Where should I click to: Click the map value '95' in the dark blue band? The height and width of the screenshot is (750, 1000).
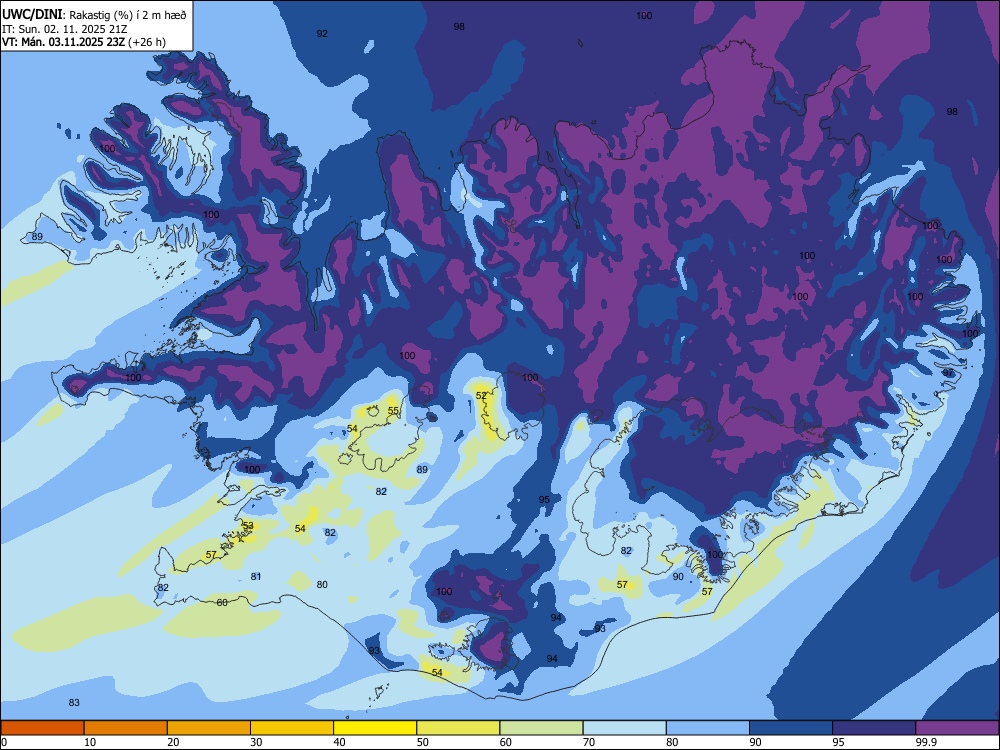tap(544, 499)
